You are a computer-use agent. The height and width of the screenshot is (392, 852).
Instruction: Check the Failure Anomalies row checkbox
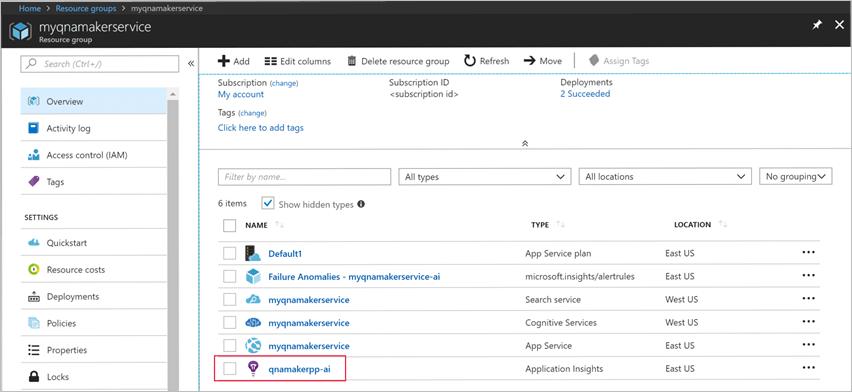[229, 276]
